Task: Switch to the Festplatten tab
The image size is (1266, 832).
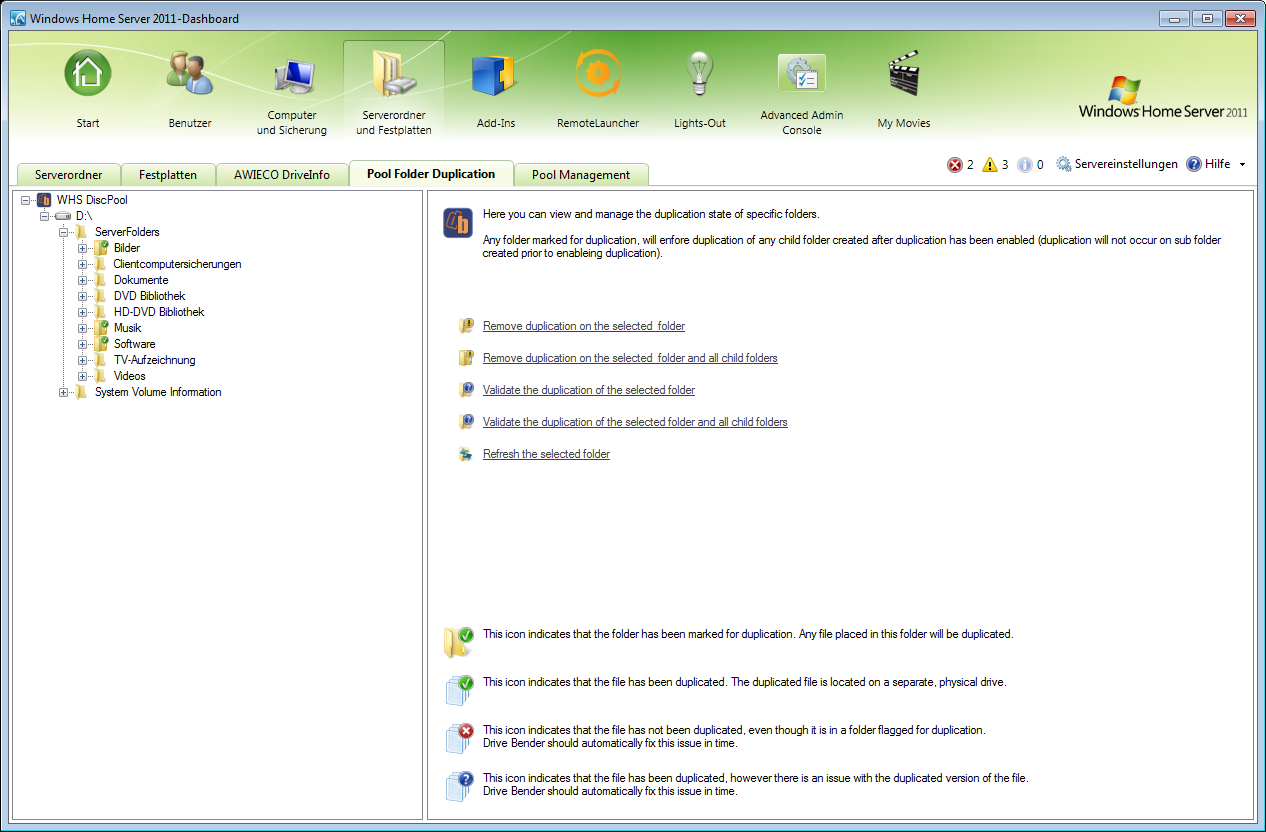Action: click(168, 175)
